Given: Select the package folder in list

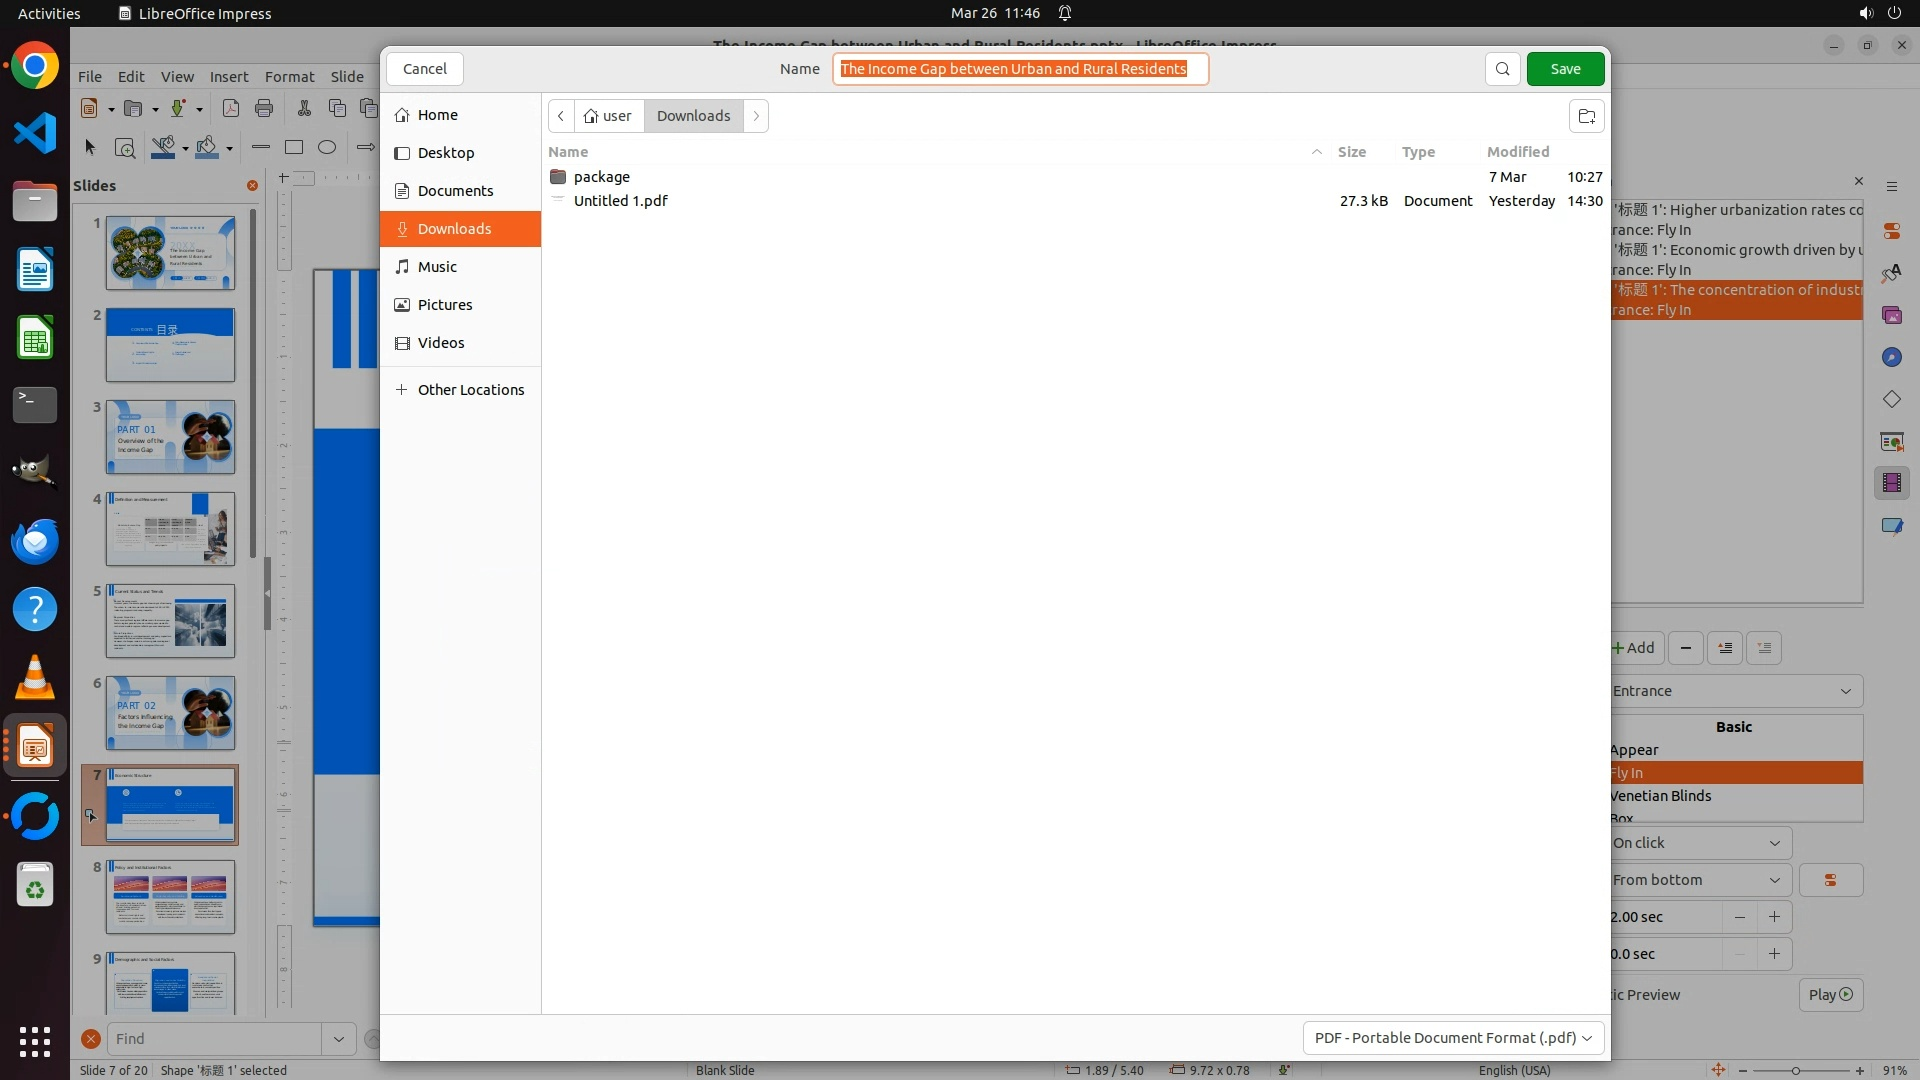Looking at the screenshot, I should click(x=601, y=177).
